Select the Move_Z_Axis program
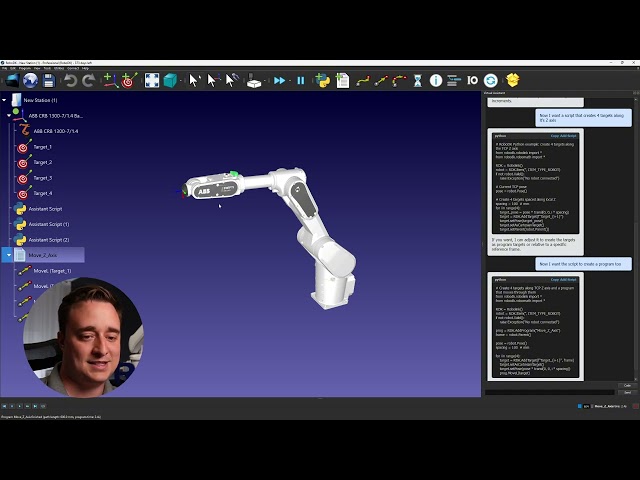This screenshot has height=480, width=640. [x=42, y=256]
